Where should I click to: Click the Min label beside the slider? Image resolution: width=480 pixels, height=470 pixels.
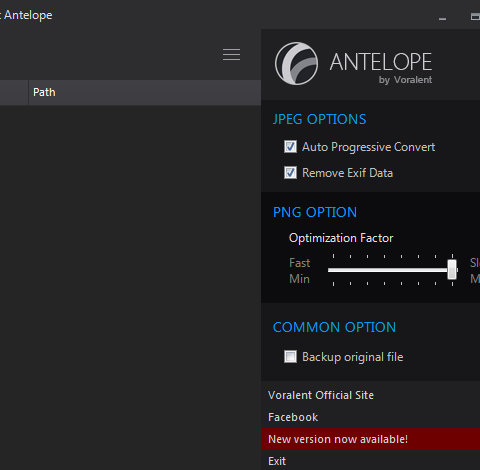(299, 279)
